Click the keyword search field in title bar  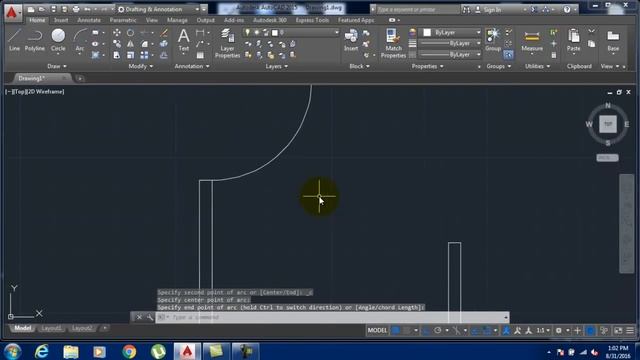(x=414, y=9)
